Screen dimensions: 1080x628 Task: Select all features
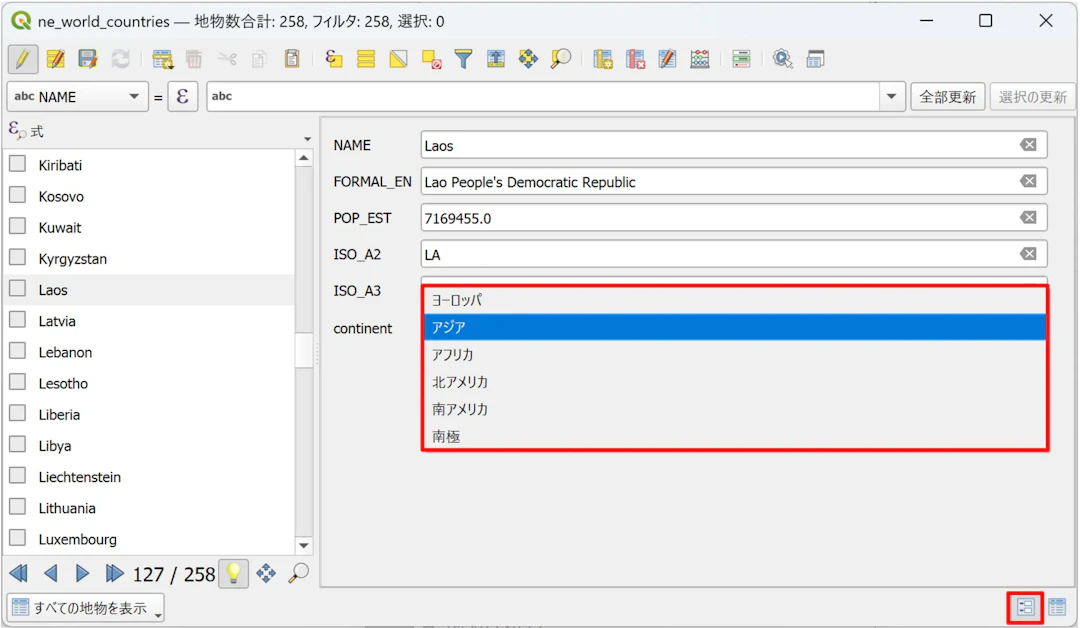(x=366, y=59)
